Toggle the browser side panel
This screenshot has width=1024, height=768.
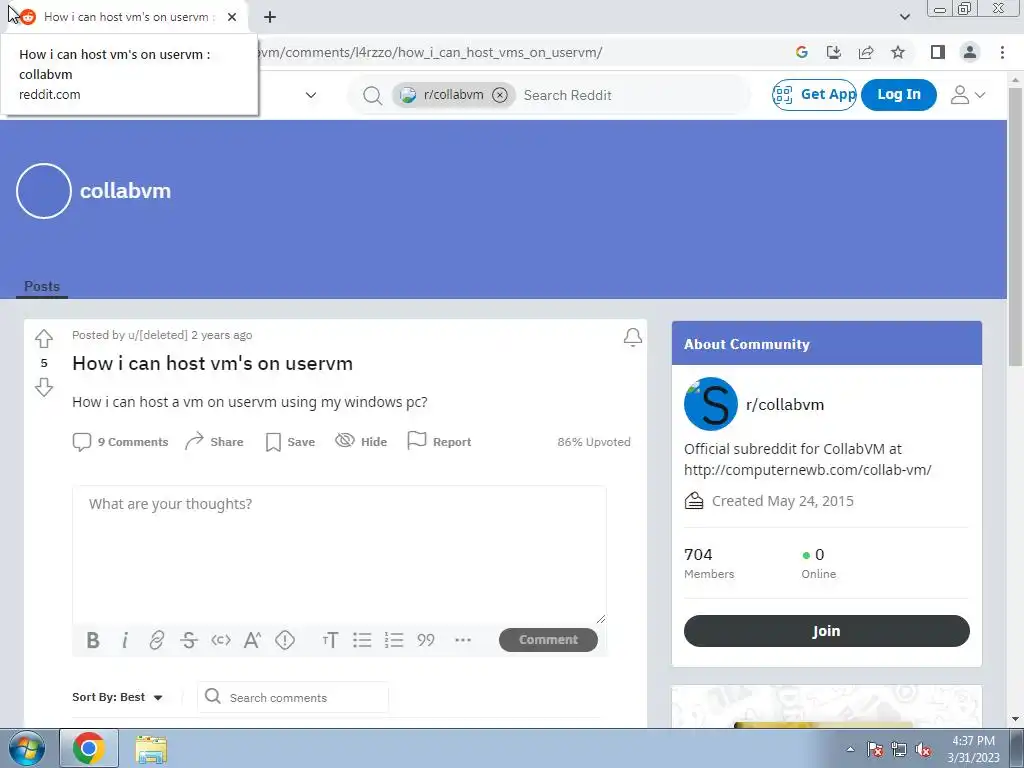[x=938, y=52]
